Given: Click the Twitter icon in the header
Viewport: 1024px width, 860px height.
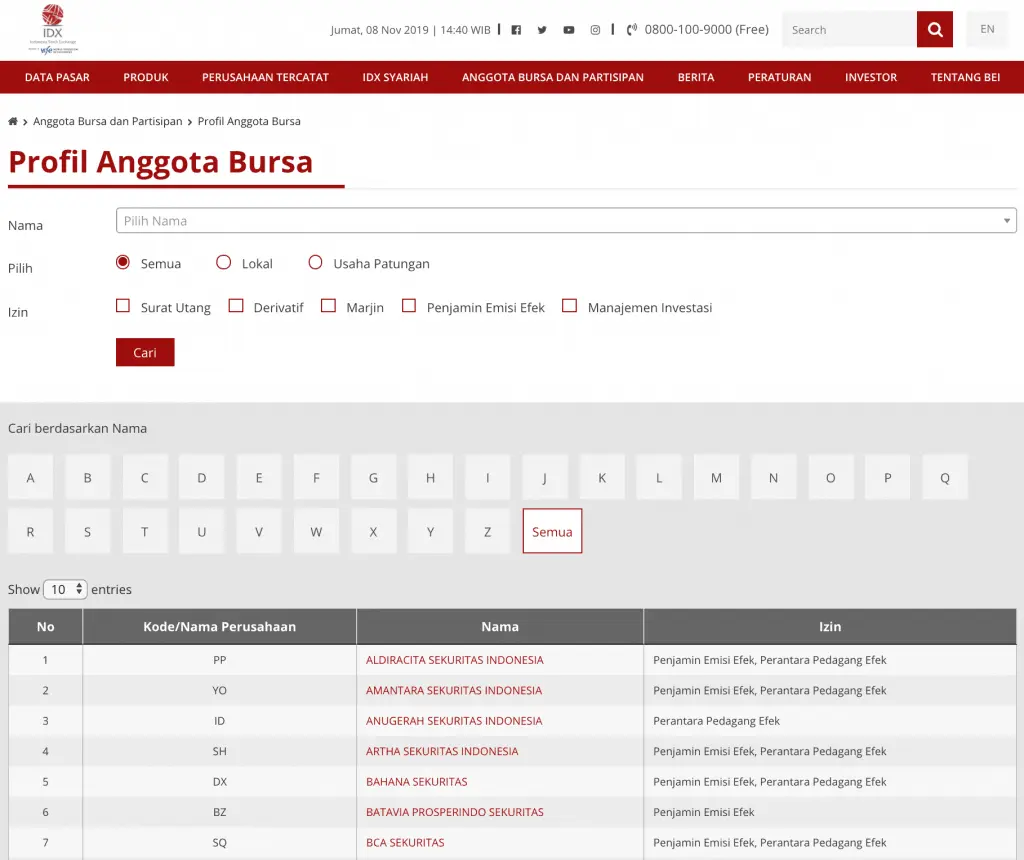Looking at the screenshot, I should [542, 29].
